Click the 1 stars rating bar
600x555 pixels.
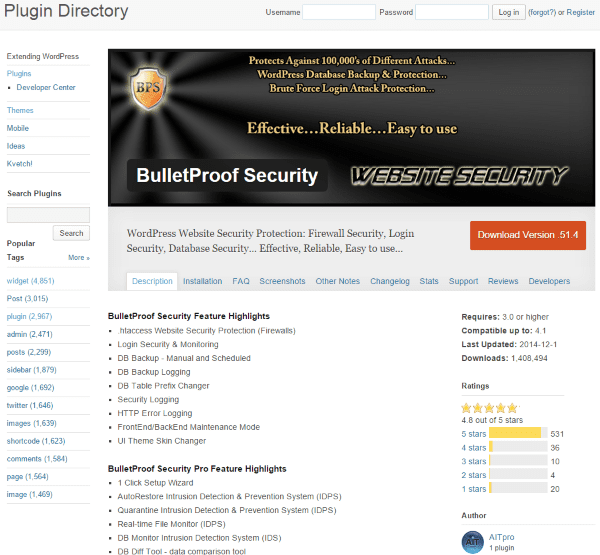click(x=518, y=488)
